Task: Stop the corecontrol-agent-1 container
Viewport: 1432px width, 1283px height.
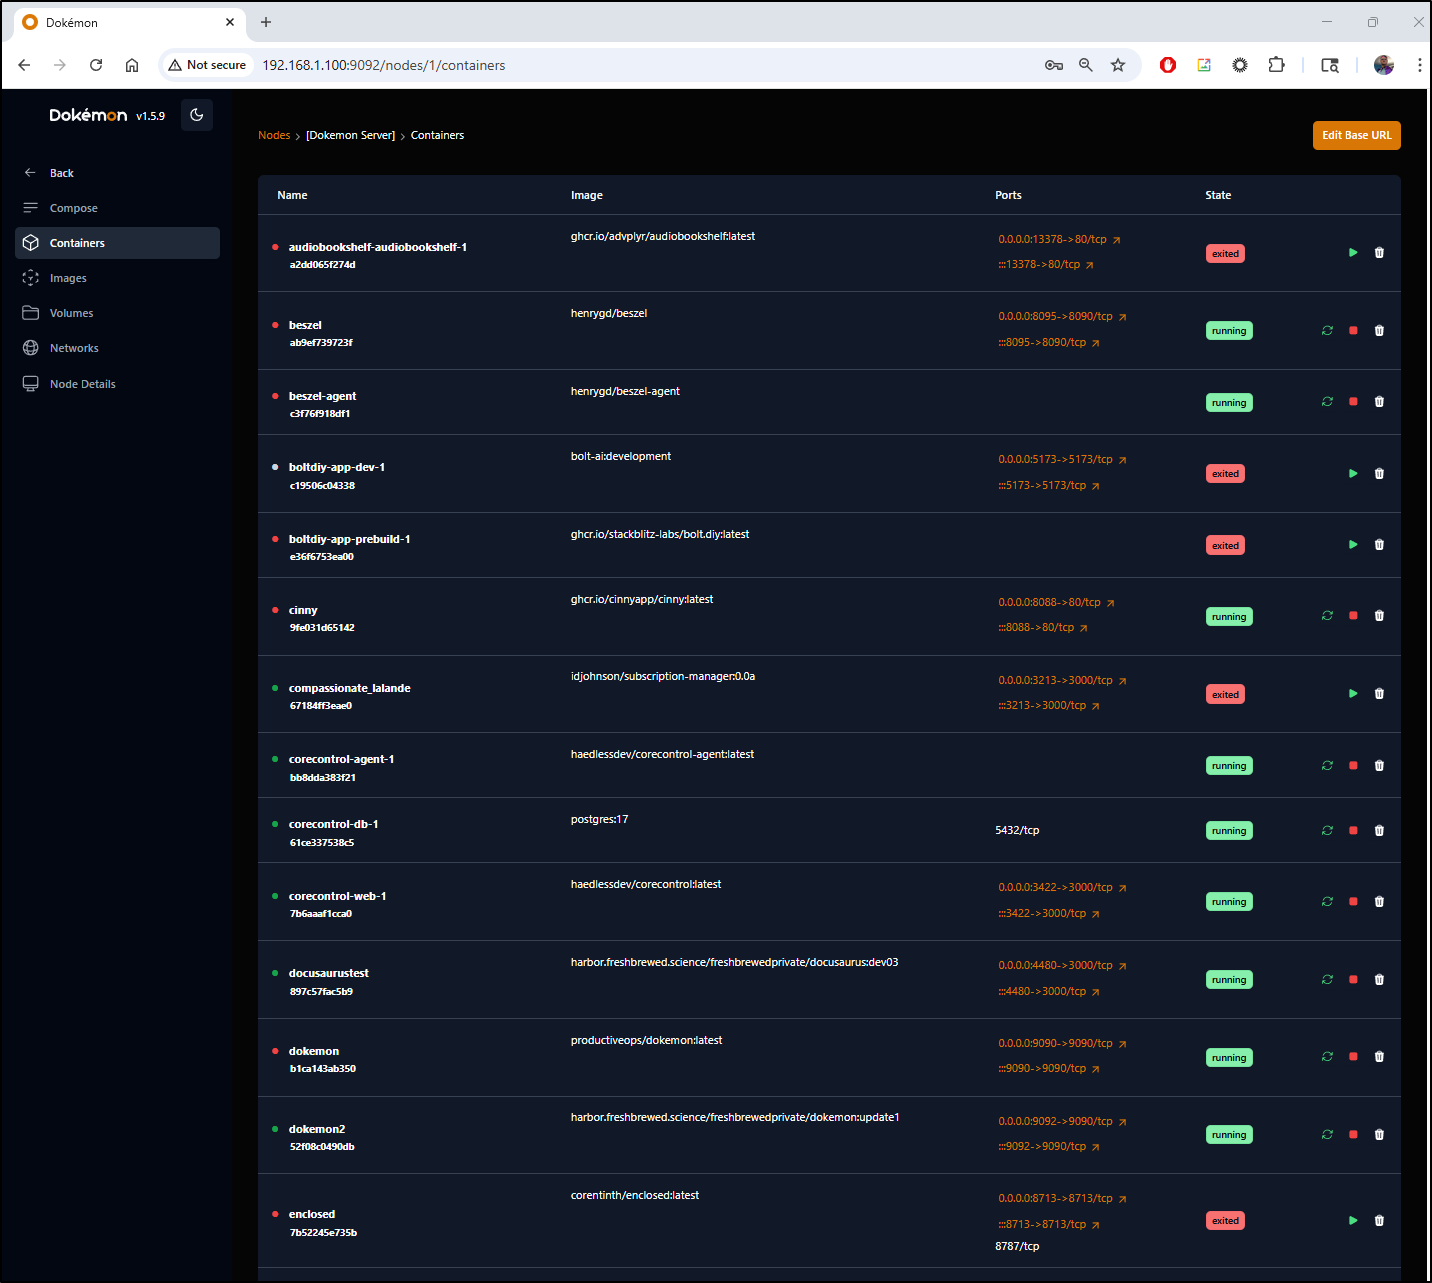Action: click(1353, 766)
